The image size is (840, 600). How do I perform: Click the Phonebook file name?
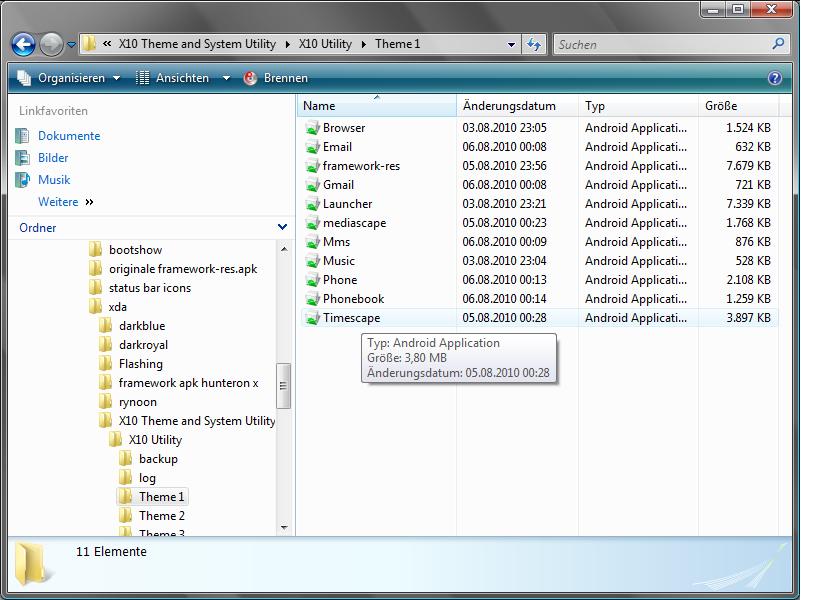click(353, 299)
